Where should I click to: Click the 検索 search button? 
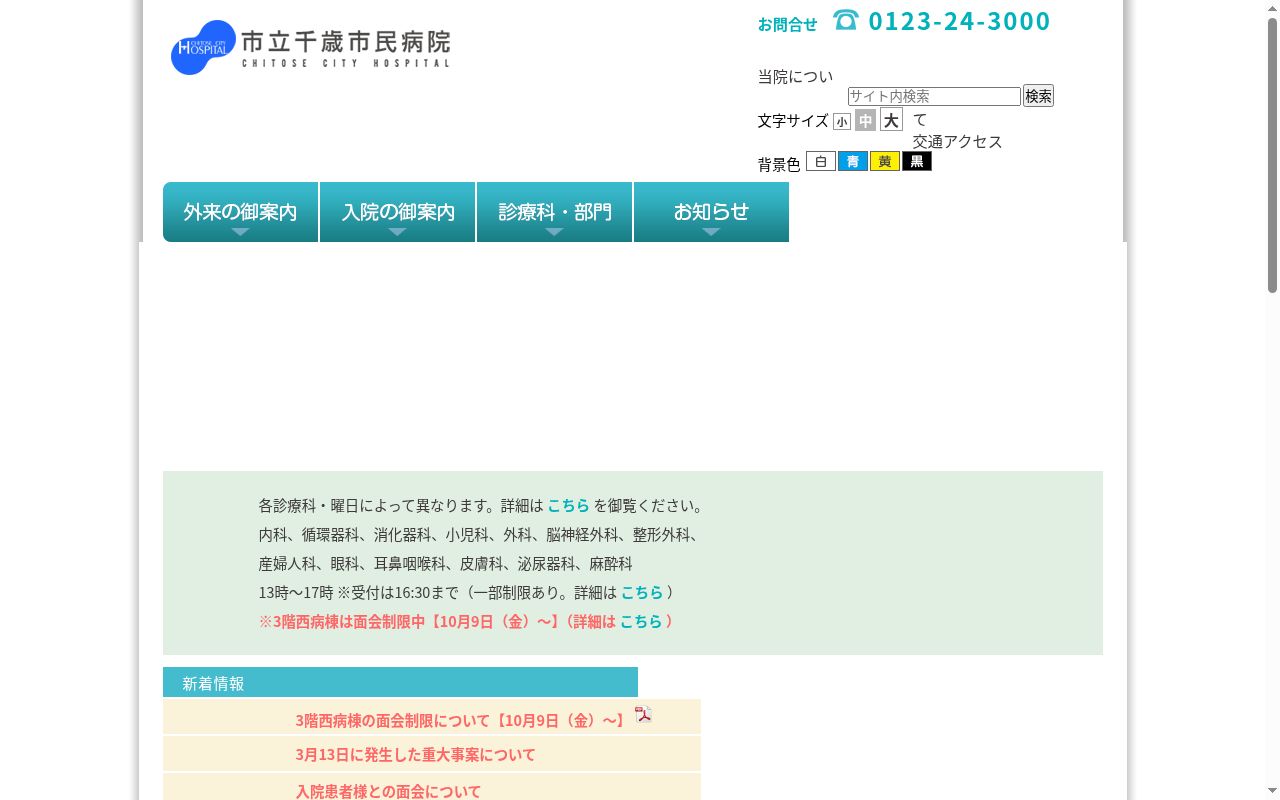[x=1038, y=96]
